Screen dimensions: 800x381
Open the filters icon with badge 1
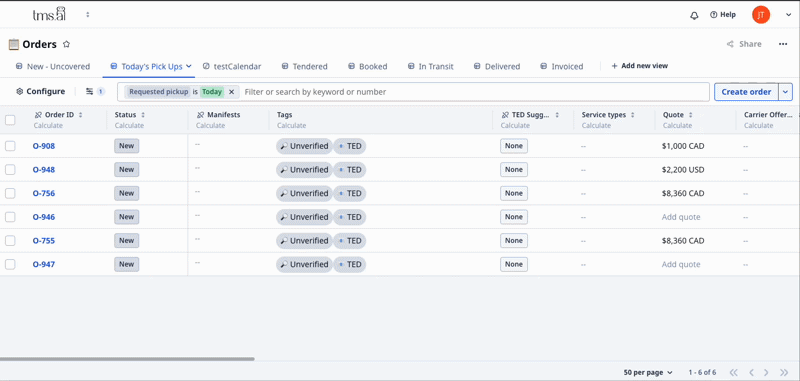click(x=95, y=91)
